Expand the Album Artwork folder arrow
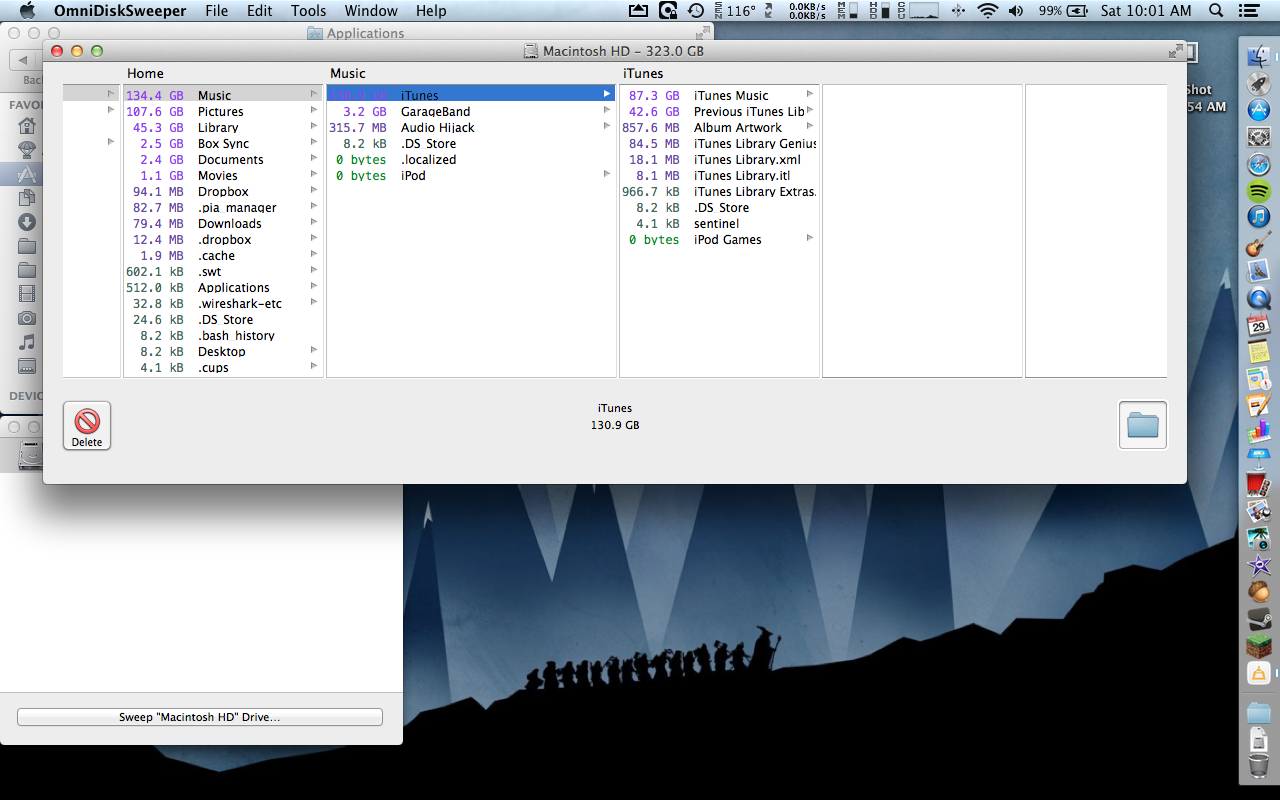The image size is (1280, 800). [x=810, y=126]
